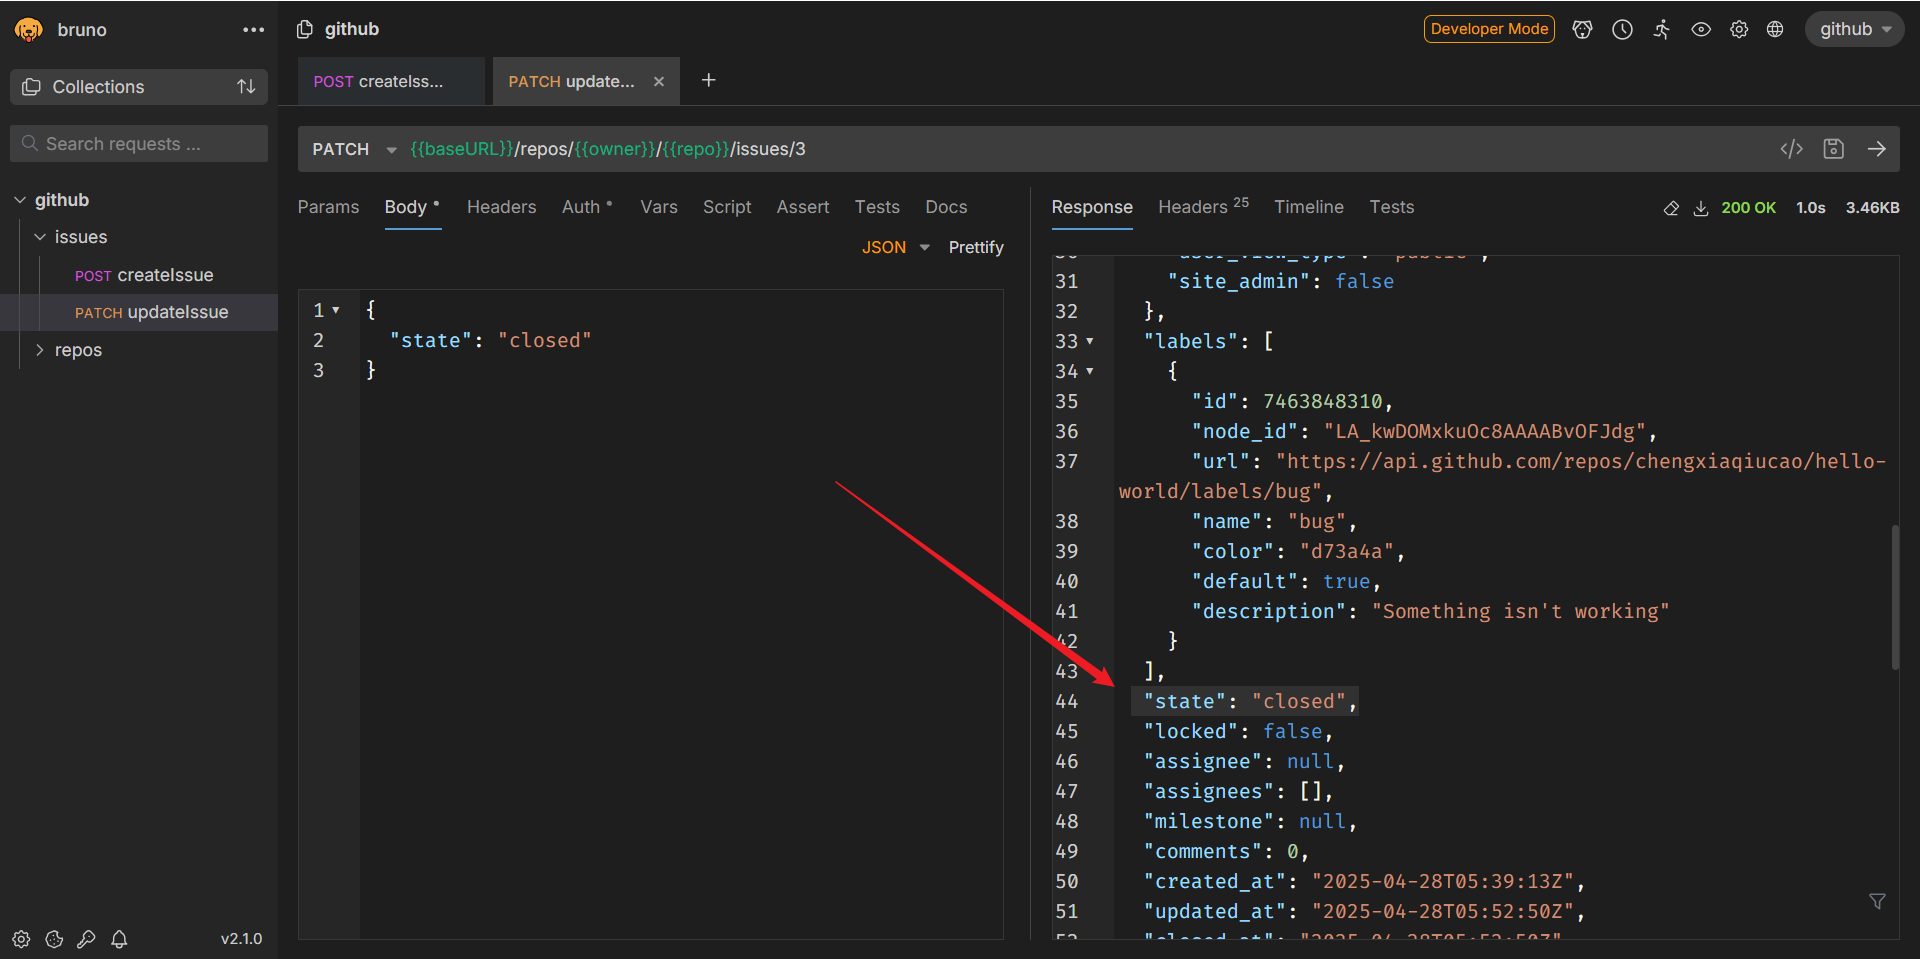Click the "state": "closed" line in the body editor
Viewport: 1920px width, 959px height.
coord(490,340)
